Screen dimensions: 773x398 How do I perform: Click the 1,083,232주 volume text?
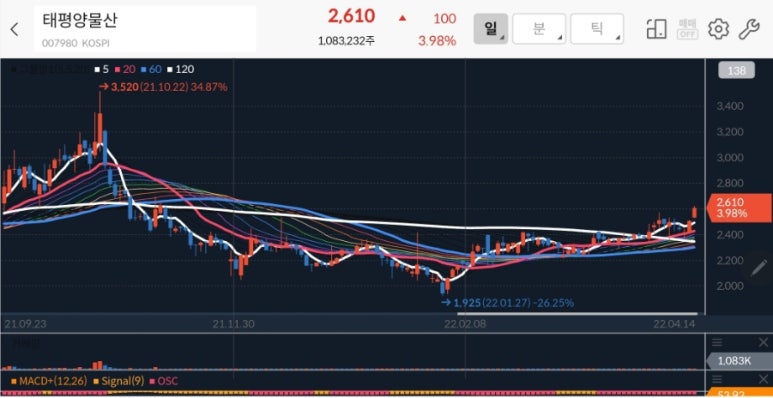(347, 41)
